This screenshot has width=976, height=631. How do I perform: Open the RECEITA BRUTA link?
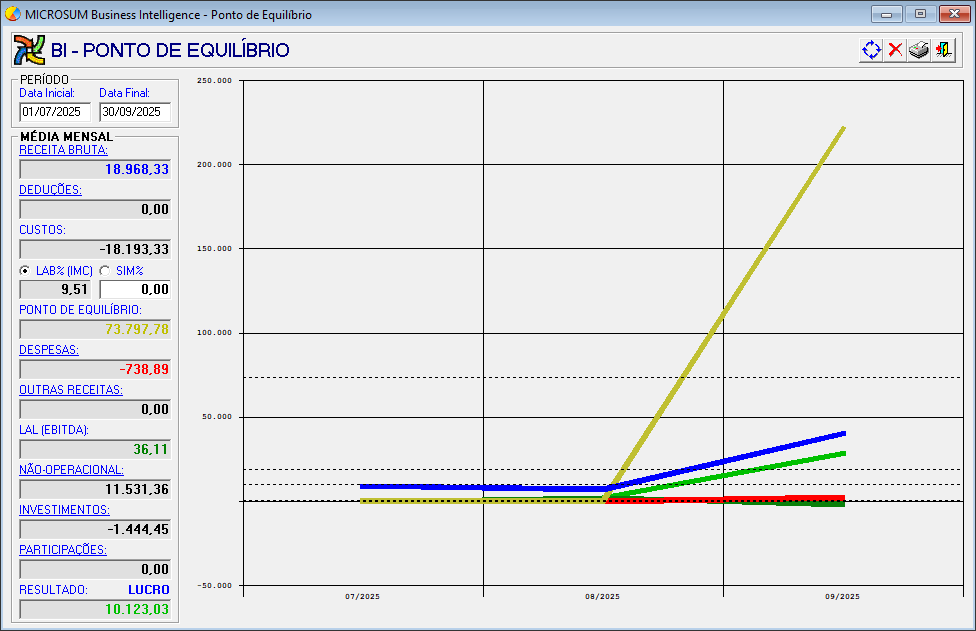click(x=63, y=150)
